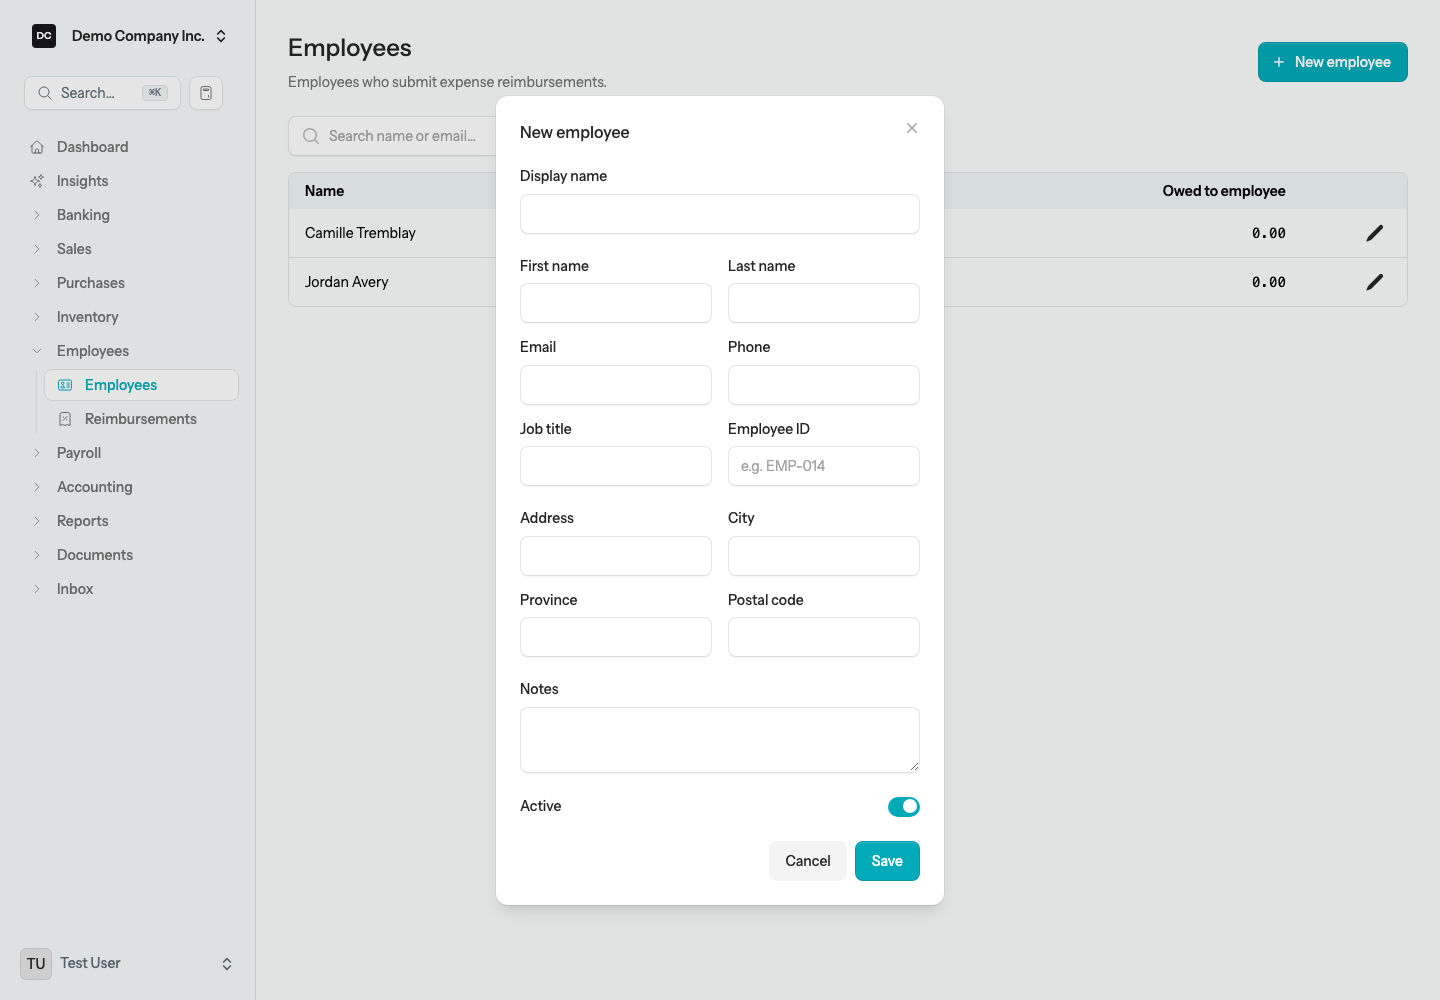
Task: Click the TU user avatar
Action: tap(36, 964)
